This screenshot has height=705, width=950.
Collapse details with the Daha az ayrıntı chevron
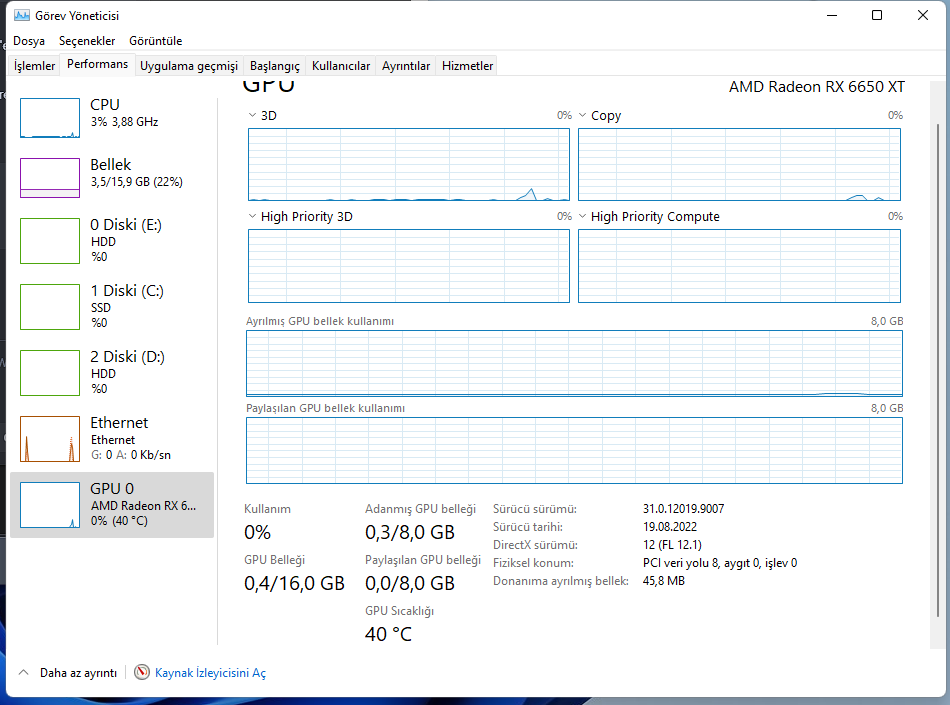[24, 672]
